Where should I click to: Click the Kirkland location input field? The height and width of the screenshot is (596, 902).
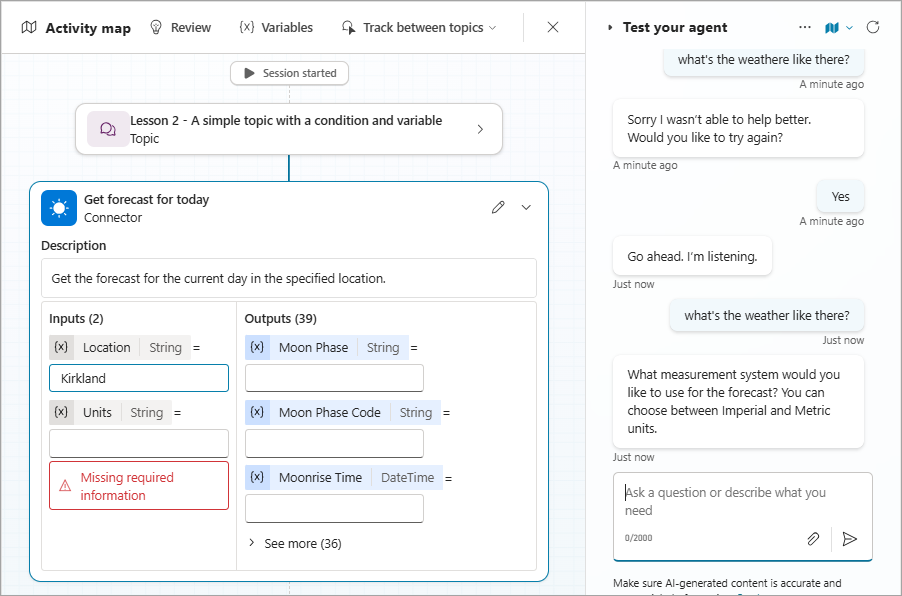[x=139, y=378]
